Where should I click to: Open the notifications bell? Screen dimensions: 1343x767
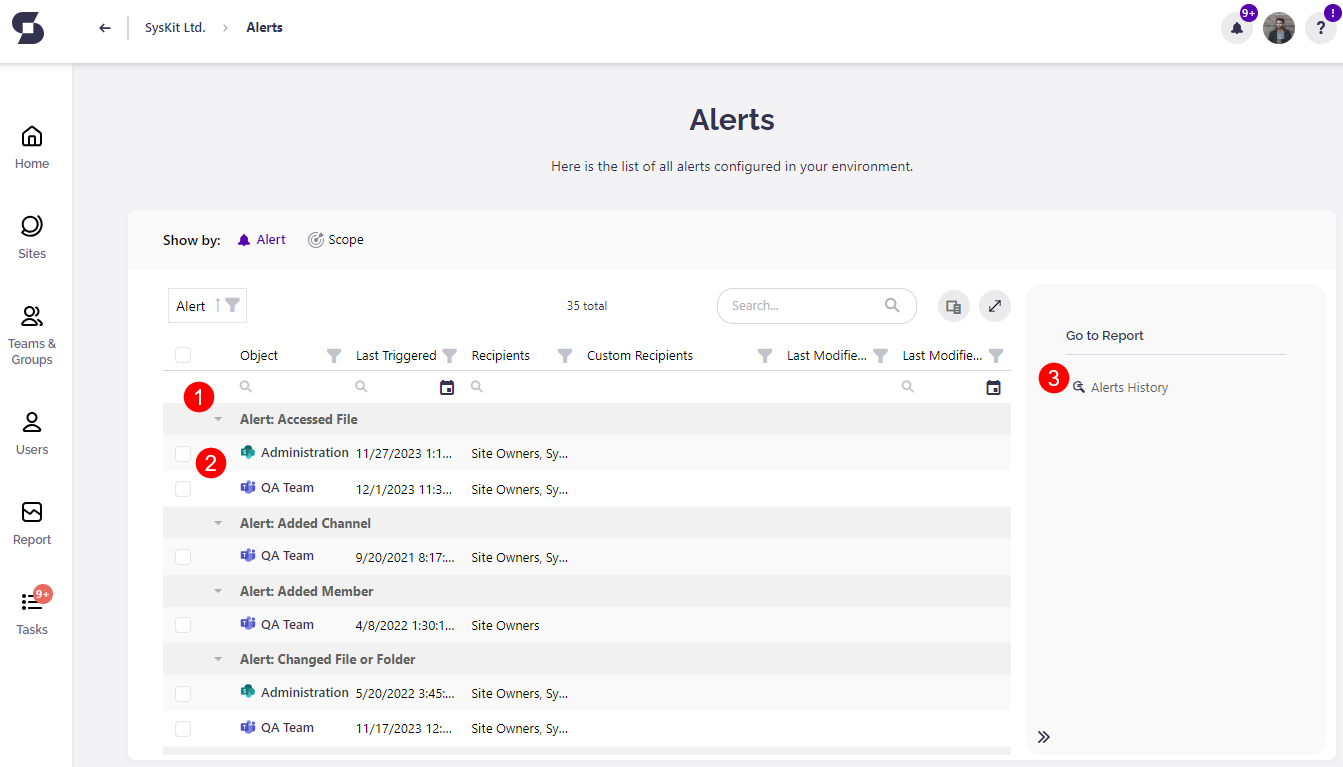tap(1237, 28)
